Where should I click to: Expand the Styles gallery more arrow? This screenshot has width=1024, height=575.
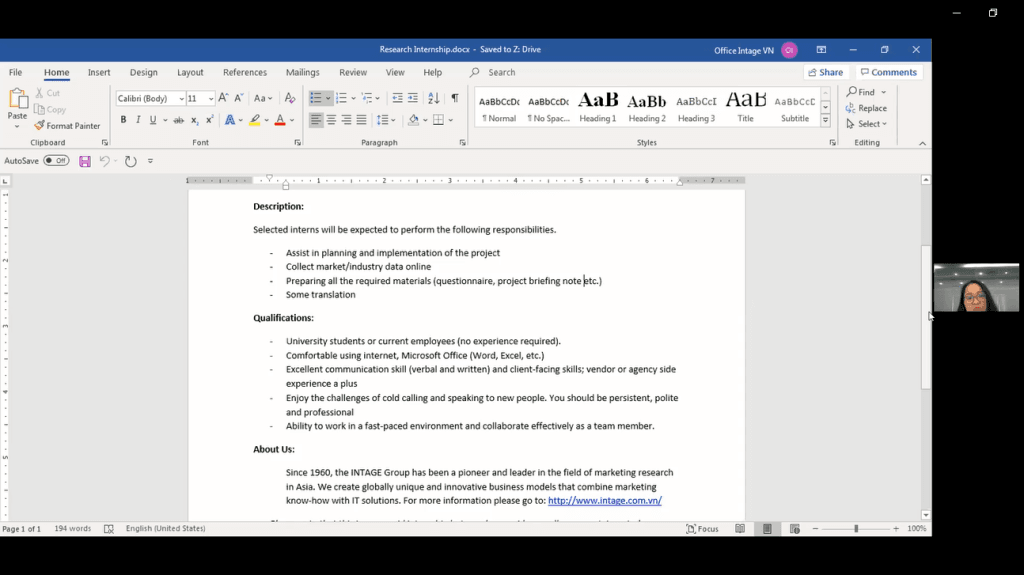coord(825,120)
